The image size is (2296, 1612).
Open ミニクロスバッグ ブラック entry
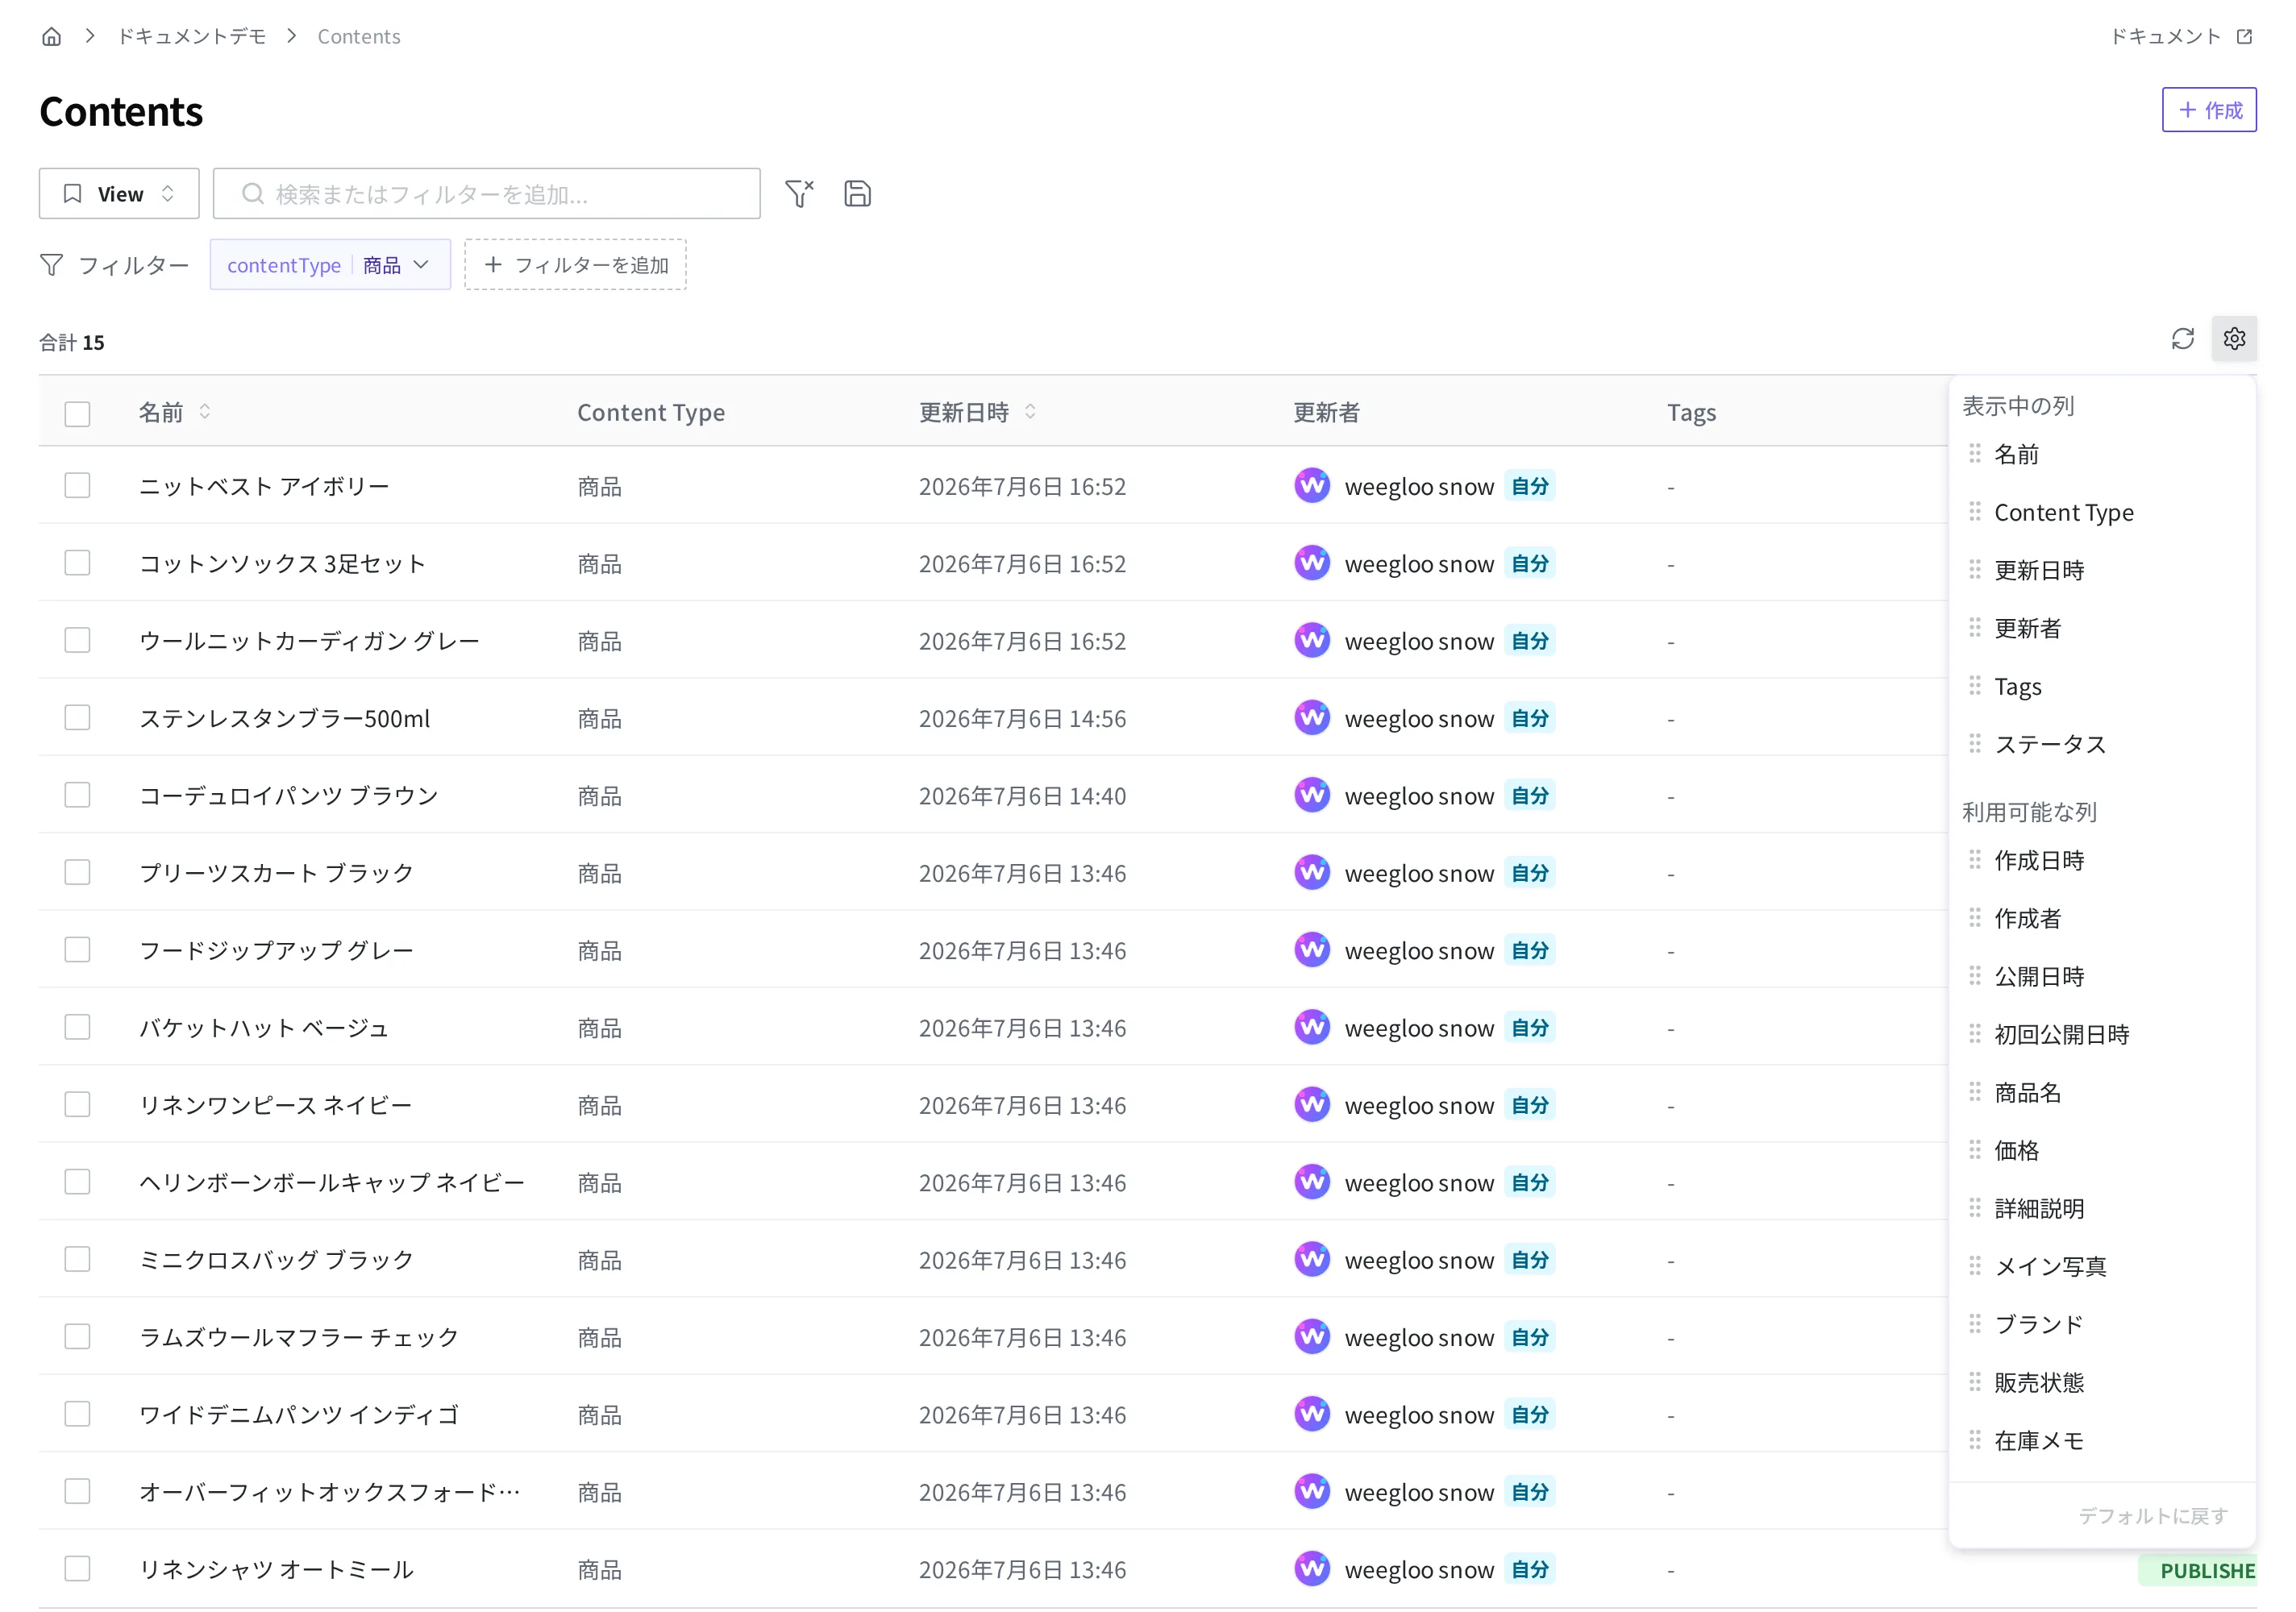[276, 1260]
